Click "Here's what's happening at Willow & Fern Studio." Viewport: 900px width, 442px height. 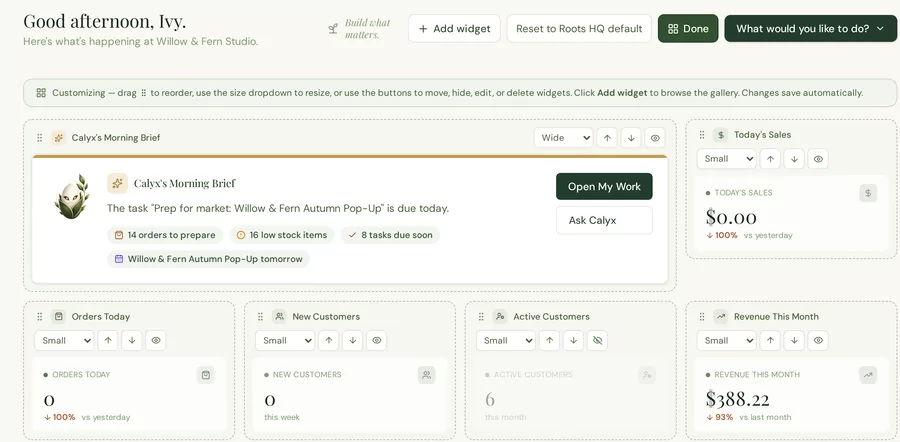click(141, 42)
